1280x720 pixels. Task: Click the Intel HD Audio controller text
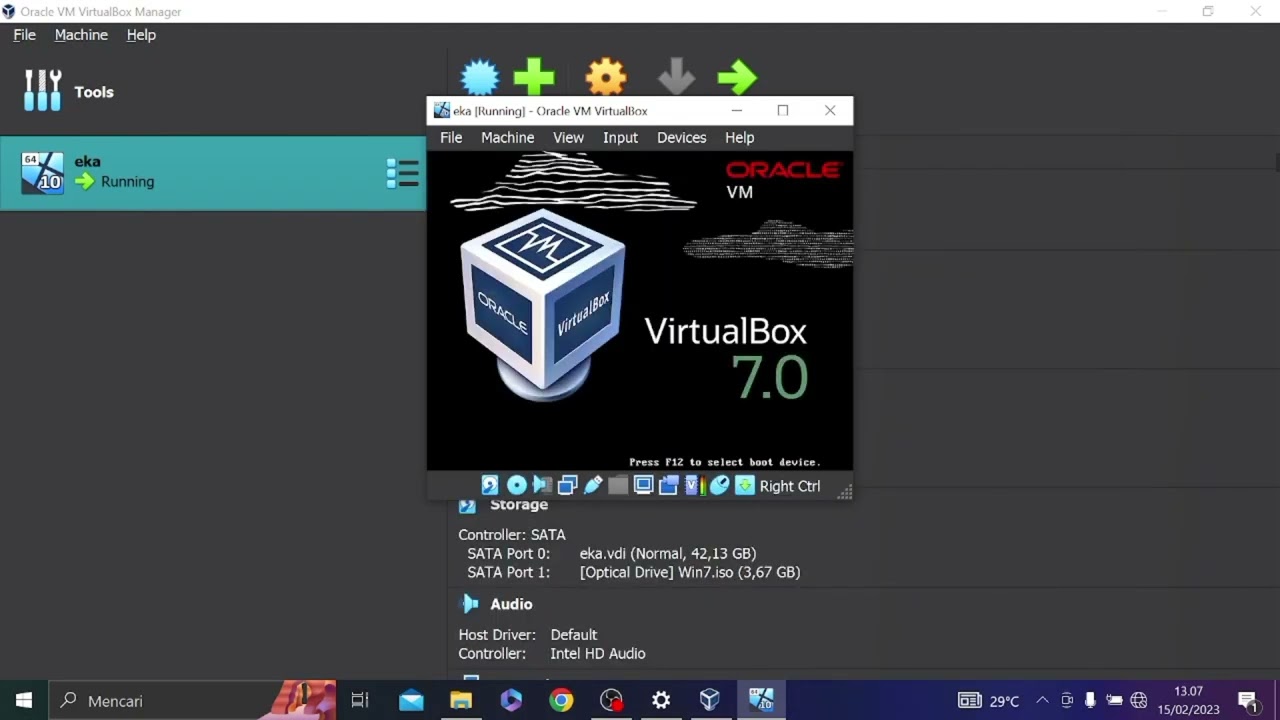(x=598, y=654)
